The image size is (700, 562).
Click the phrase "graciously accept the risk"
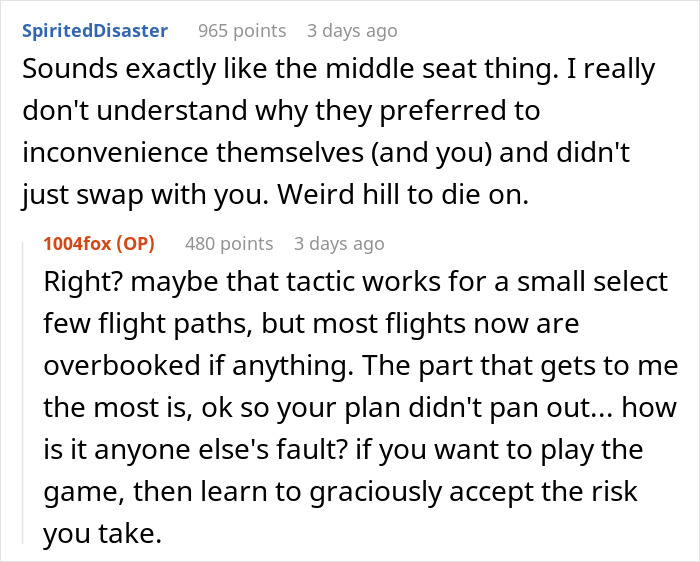pyautogui.click(x=474, y=492)
